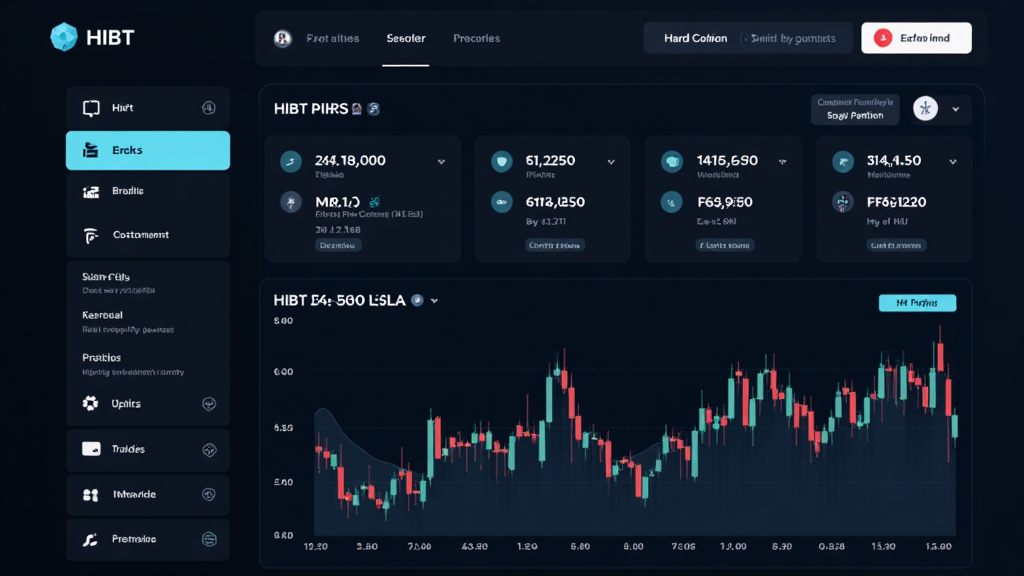This screenshot has width=1024, height=576.
Task: Click the Hift sidebar icon
Action: coord(92,107)
